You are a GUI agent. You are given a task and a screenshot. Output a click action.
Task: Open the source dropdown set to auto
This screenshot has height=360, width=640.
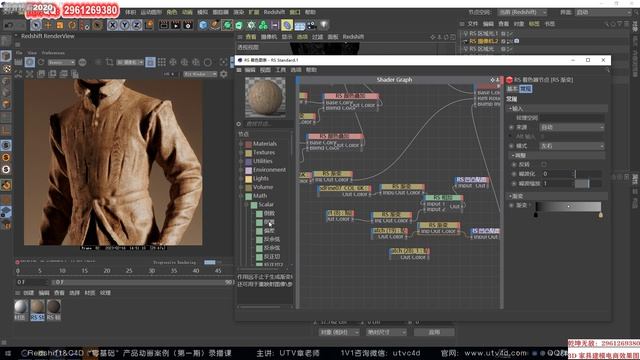tap(572, 127)
